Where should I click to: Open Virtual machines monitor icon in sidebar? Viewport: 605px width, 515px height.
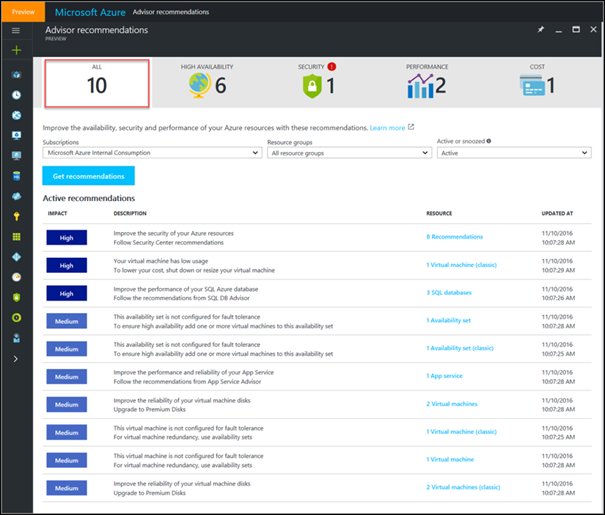pyautogui.click(x=16, y=155)
